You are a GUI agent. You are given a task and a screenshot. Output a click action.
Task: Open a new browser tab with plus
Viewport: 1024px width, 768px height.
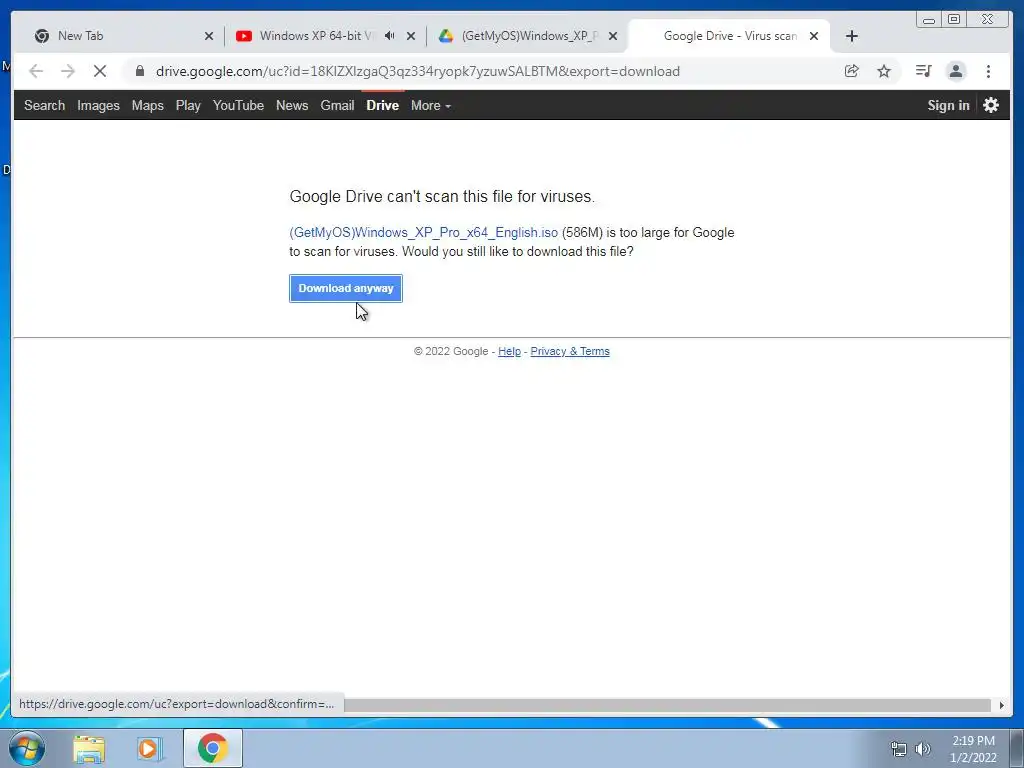pos(852,36)
